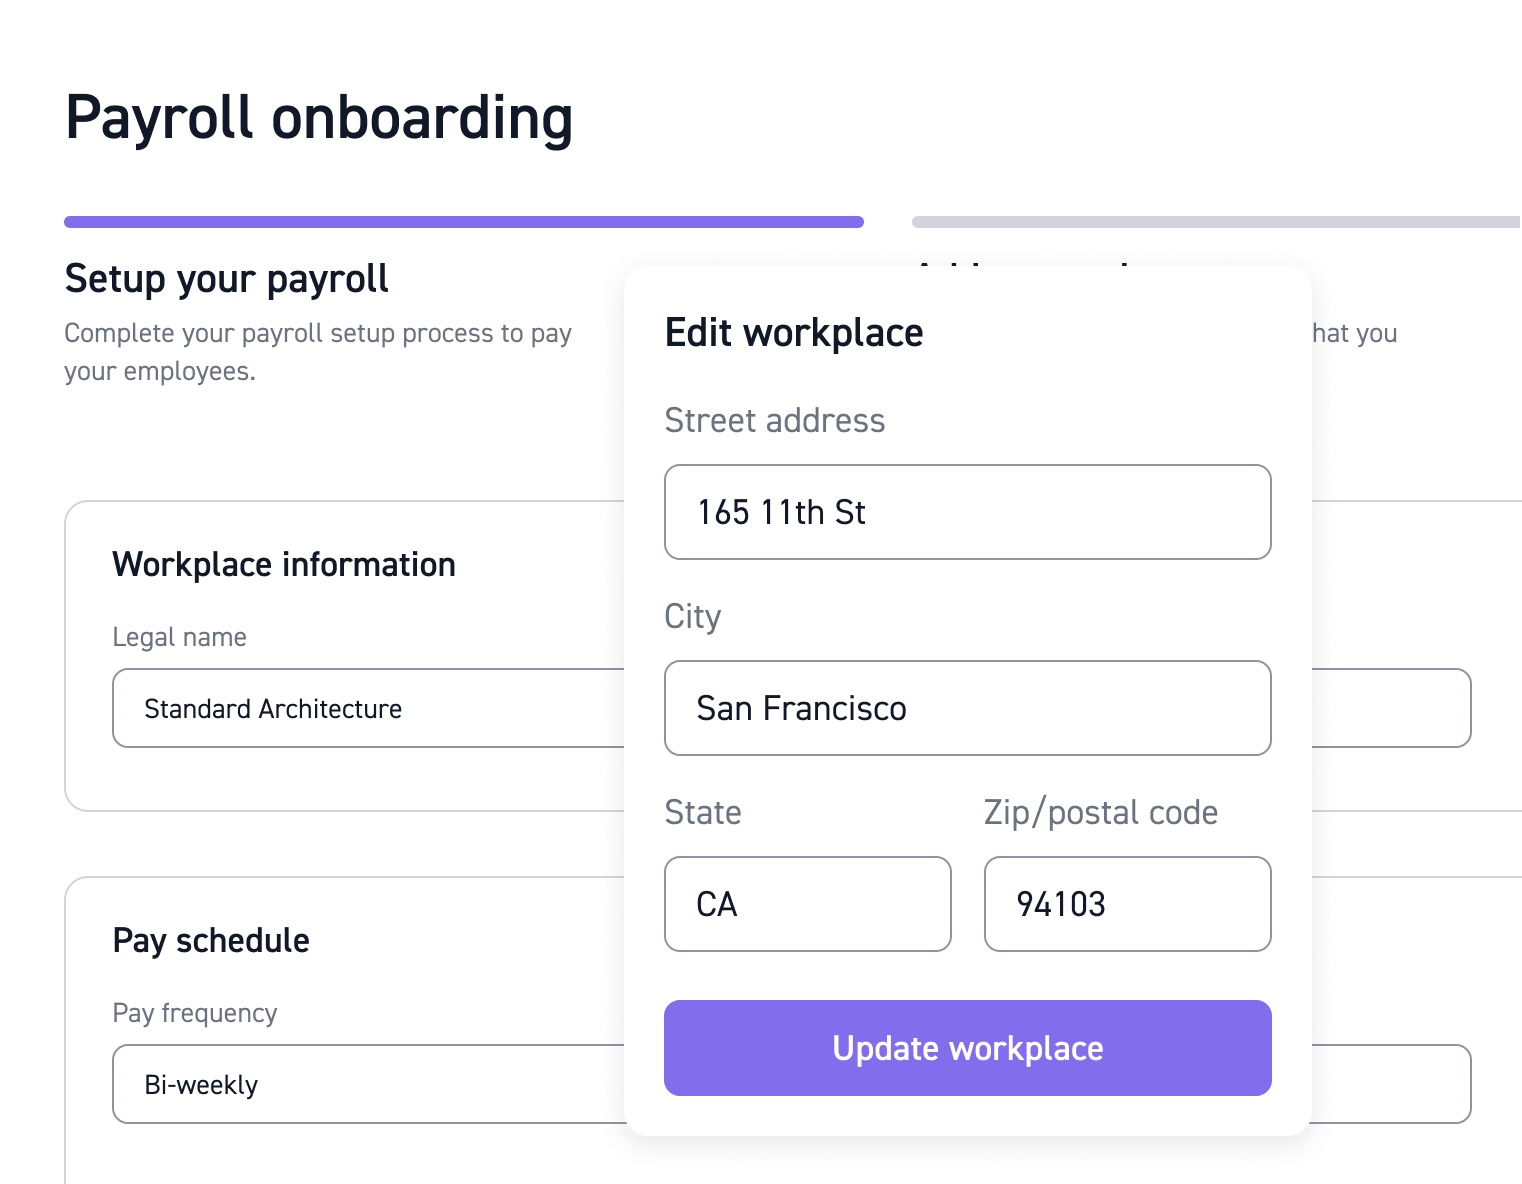Click the Legal name field

coord(368,708)
